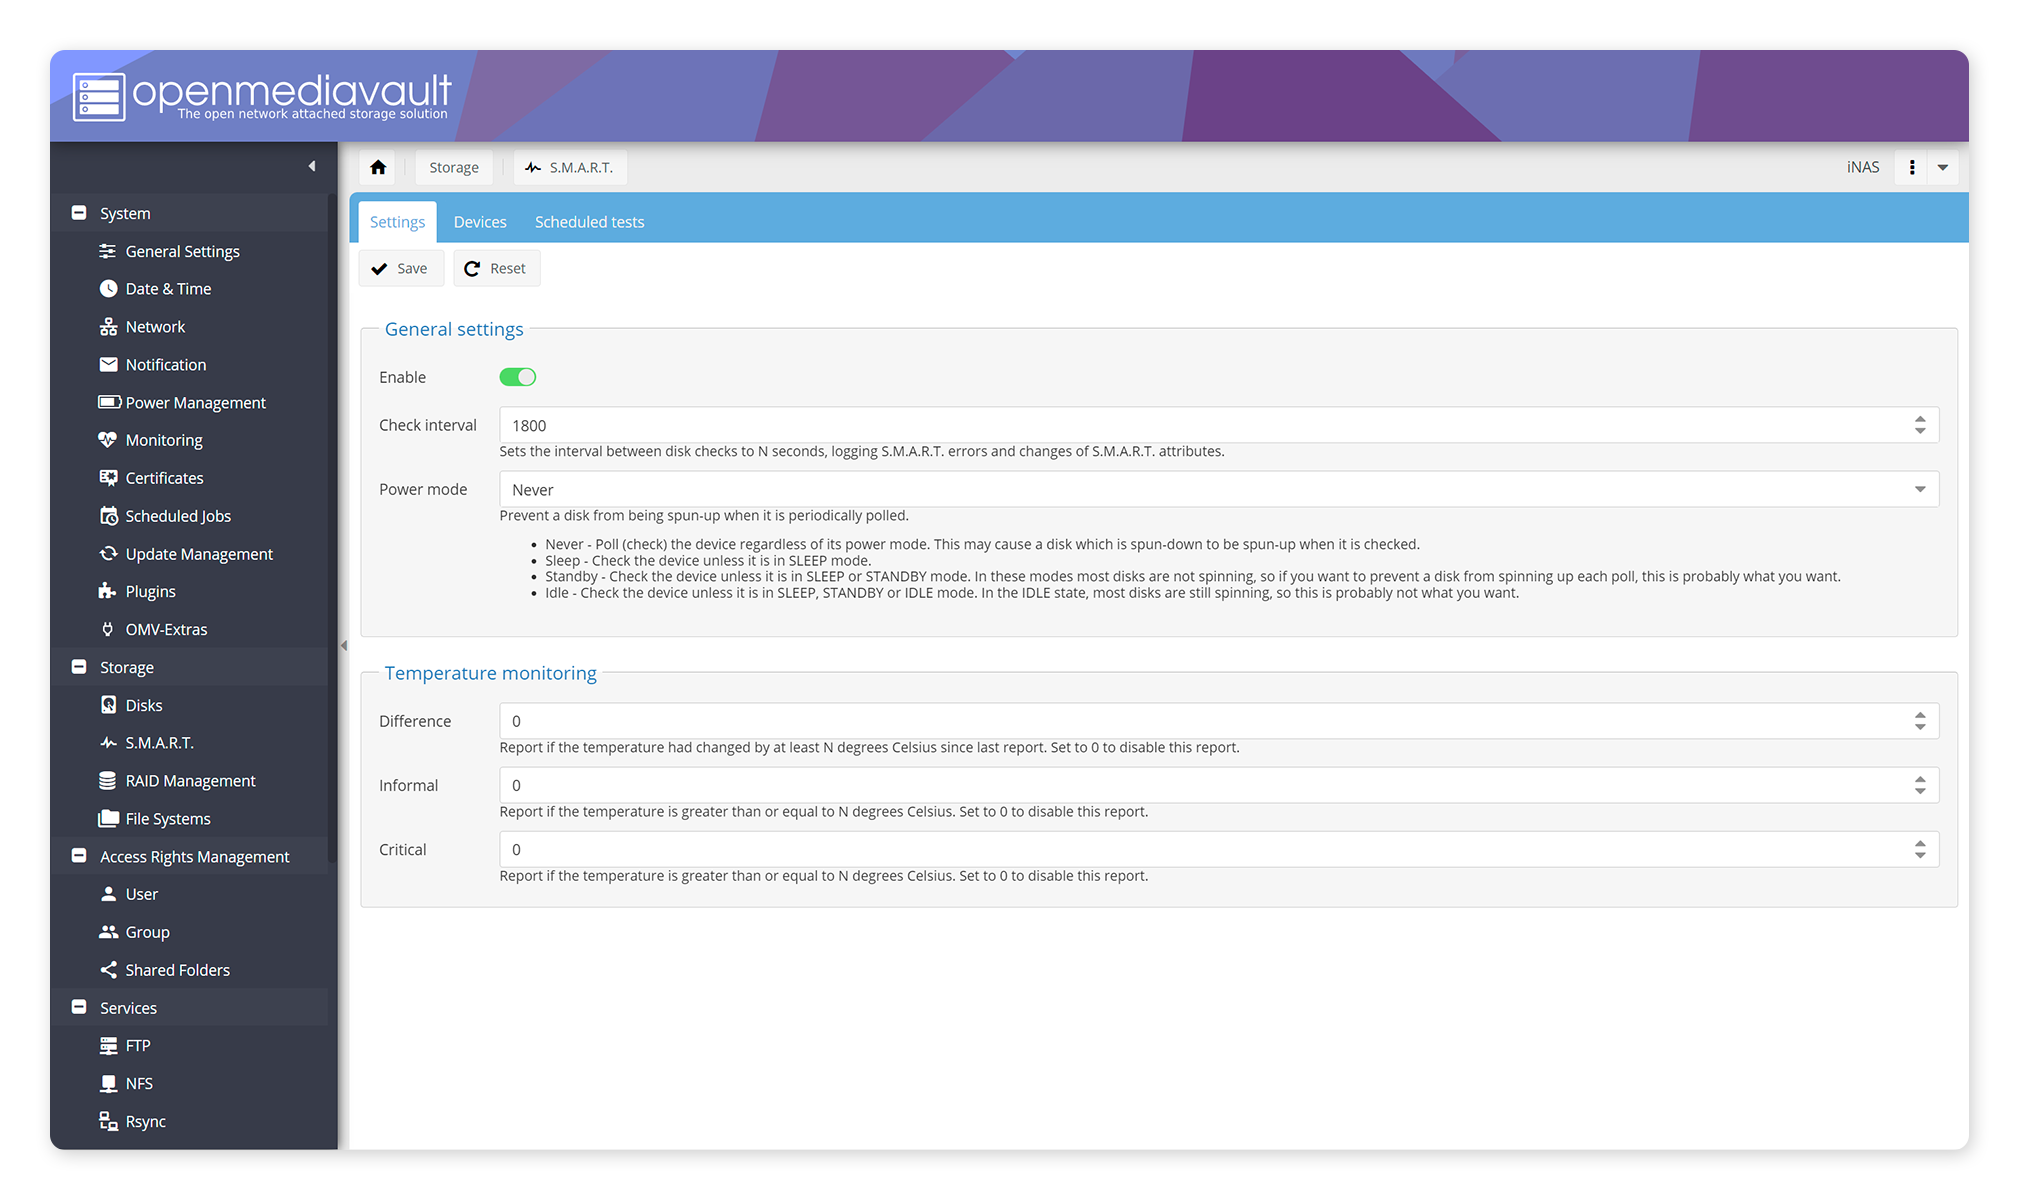Viewport: 2020px width, 1200px height.
Task: Open the dropdown arrow beside user menu
Action: pos(1942,167)
